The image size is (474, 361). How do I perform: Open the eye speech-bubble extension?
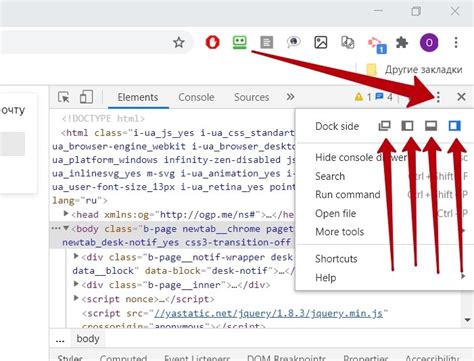293,42
